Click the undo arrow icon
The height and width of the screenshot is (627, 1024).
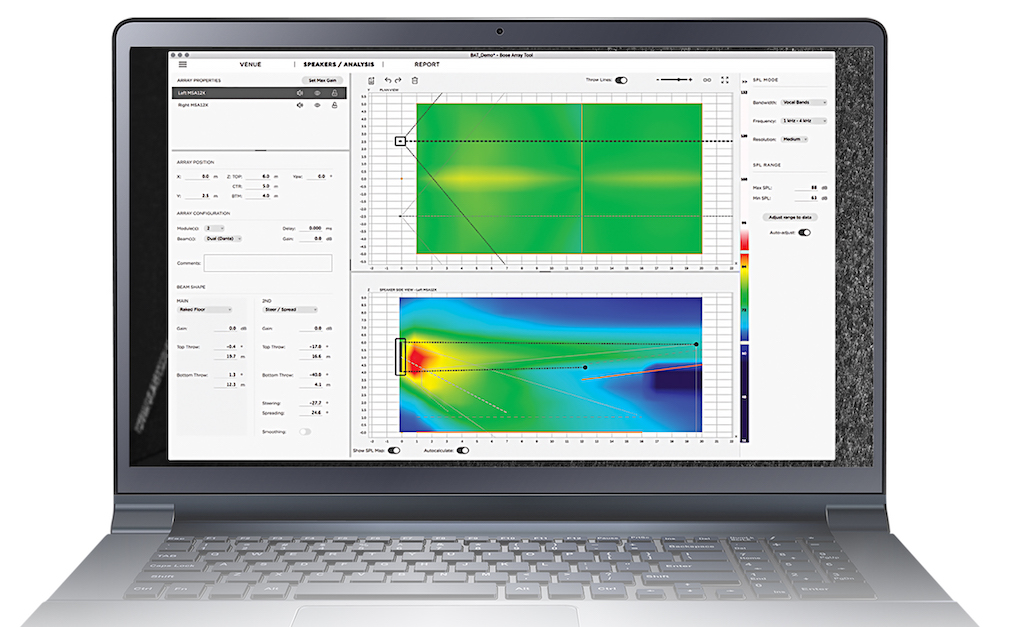point(387,80)
